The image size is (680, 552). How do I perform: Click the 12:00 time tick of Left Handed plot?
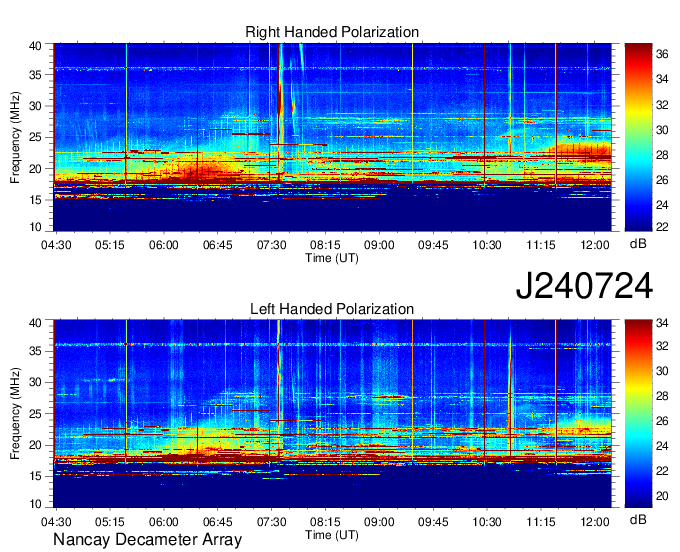[x=595, y=521]
